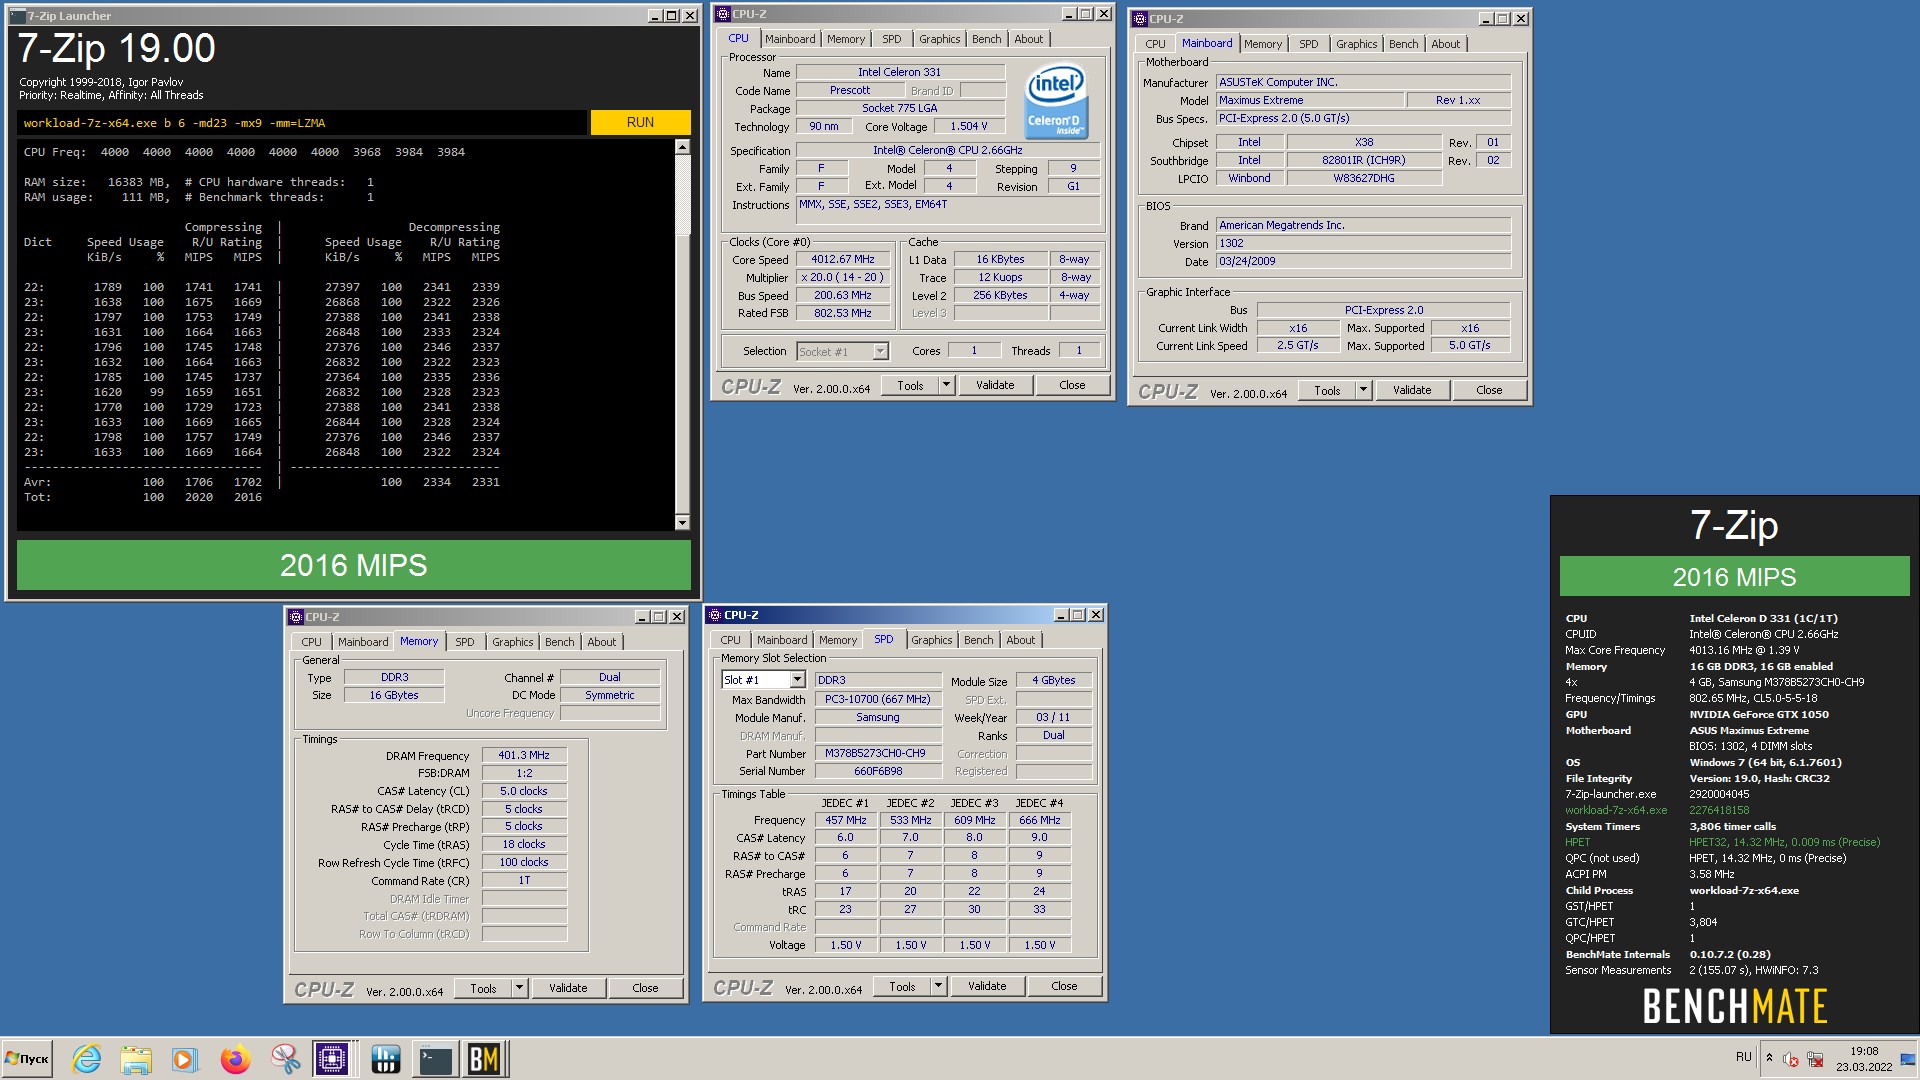
Task: Open Tools dropdown arrow in CPU-Z Memory window
Action: click(x=519, y=988)
